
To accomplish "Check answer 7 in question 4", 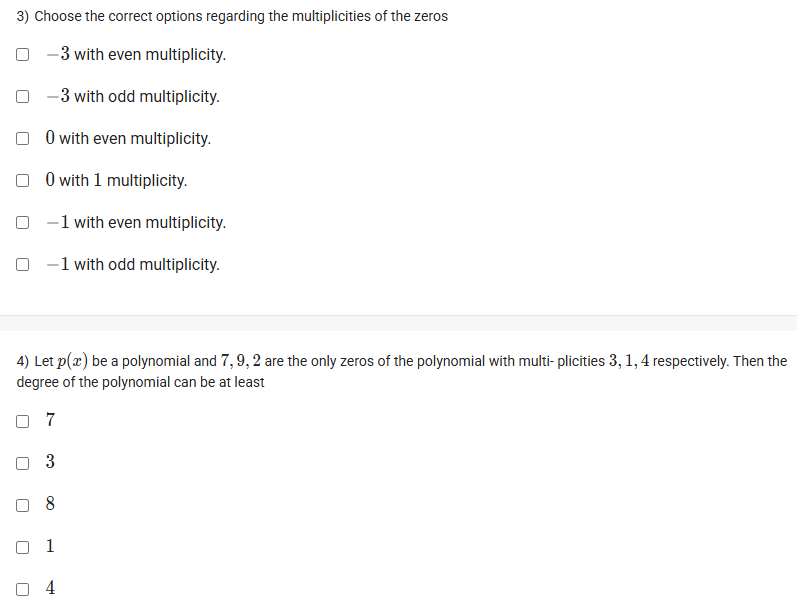I will click(x=22, y=421).
